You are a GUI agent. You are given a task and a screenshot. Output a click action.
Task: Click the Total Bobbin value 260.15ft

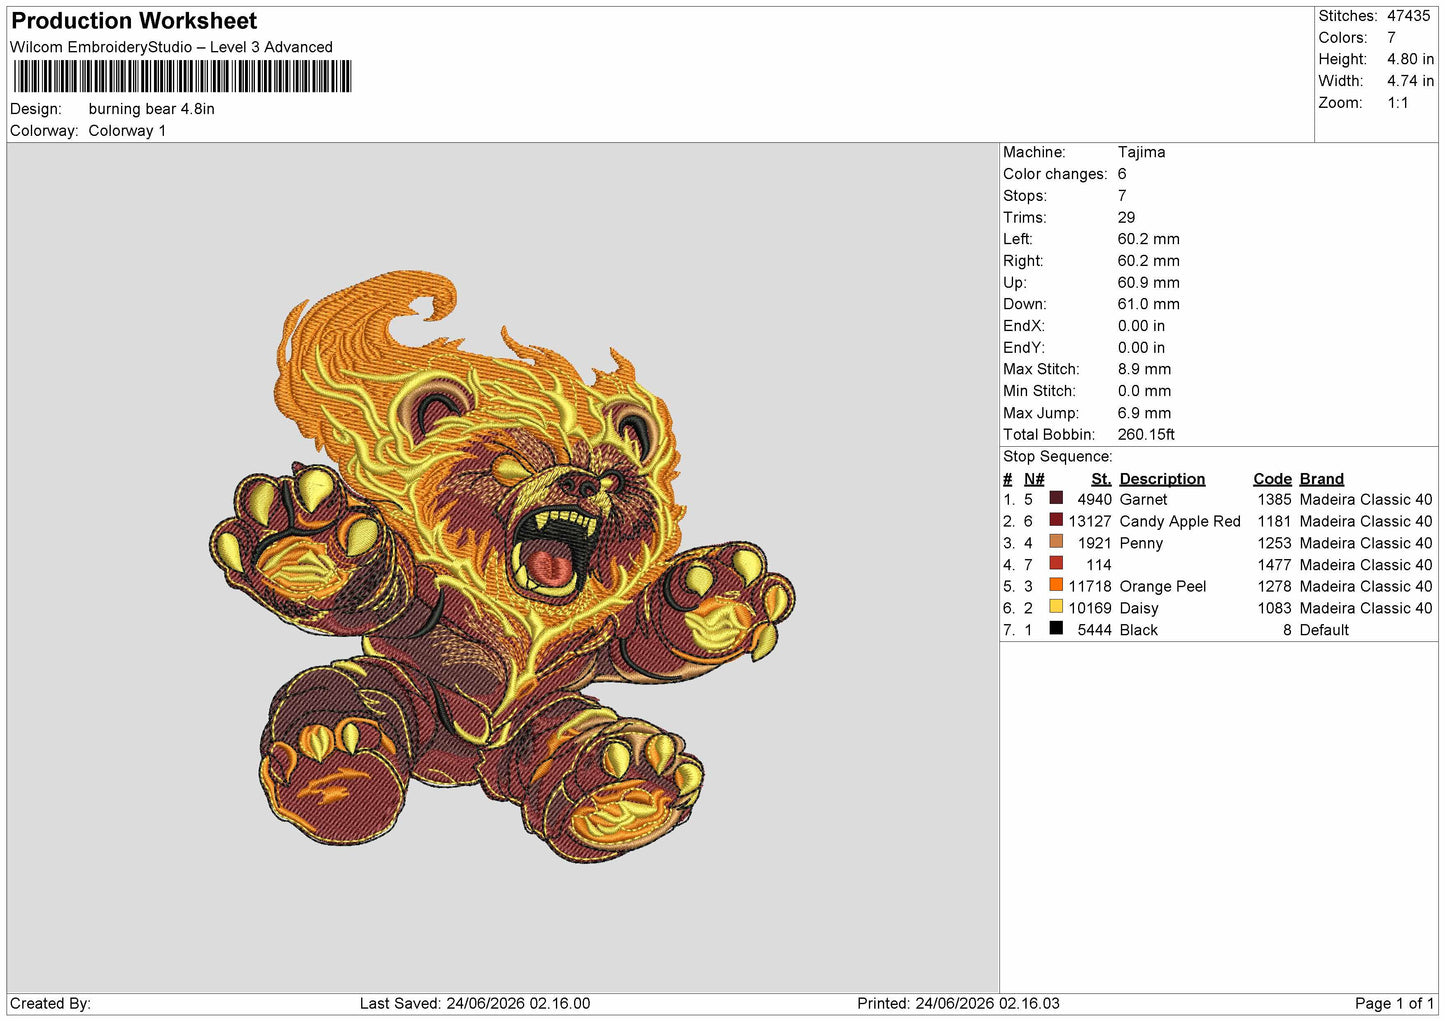pos(1146,435)
